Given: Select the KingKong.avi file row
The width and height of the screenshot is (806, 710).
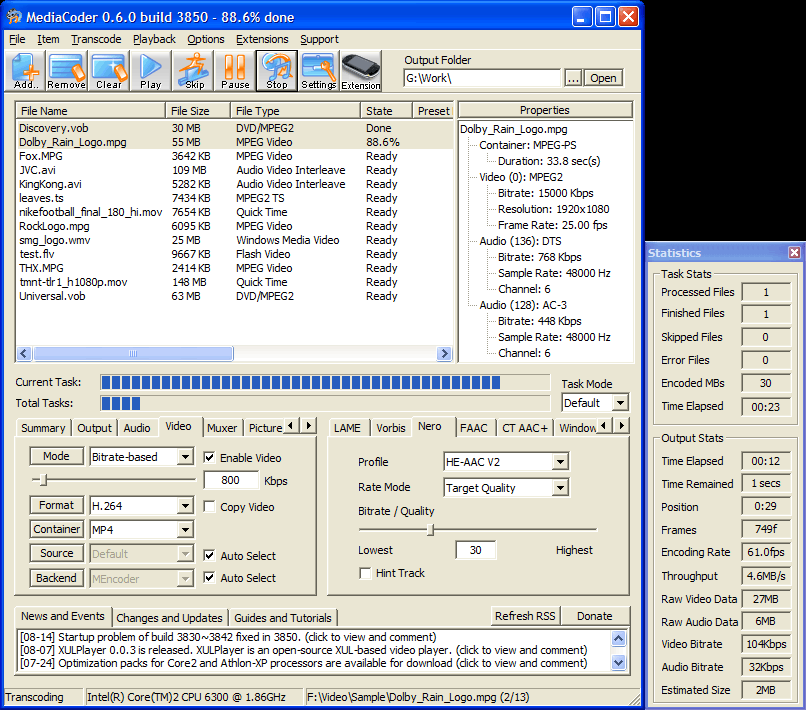Looking at the screenshot, I should pos(234,184).
